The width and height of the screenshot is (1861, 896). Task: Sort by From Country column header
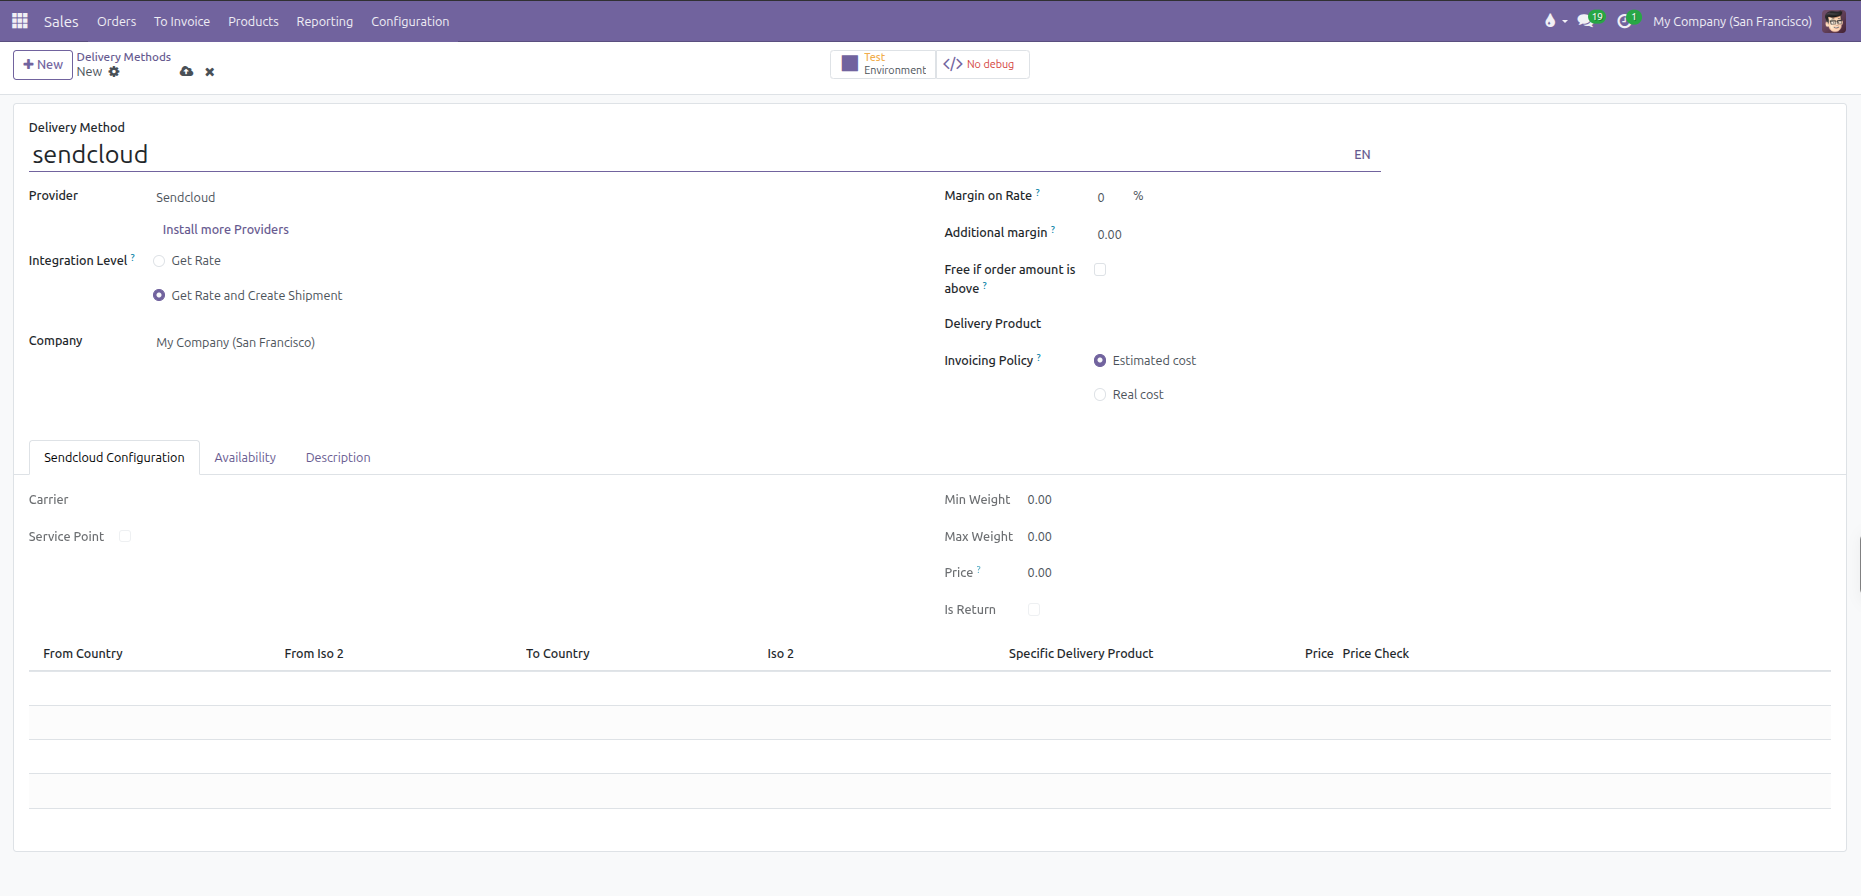click(x=83, y=654)
